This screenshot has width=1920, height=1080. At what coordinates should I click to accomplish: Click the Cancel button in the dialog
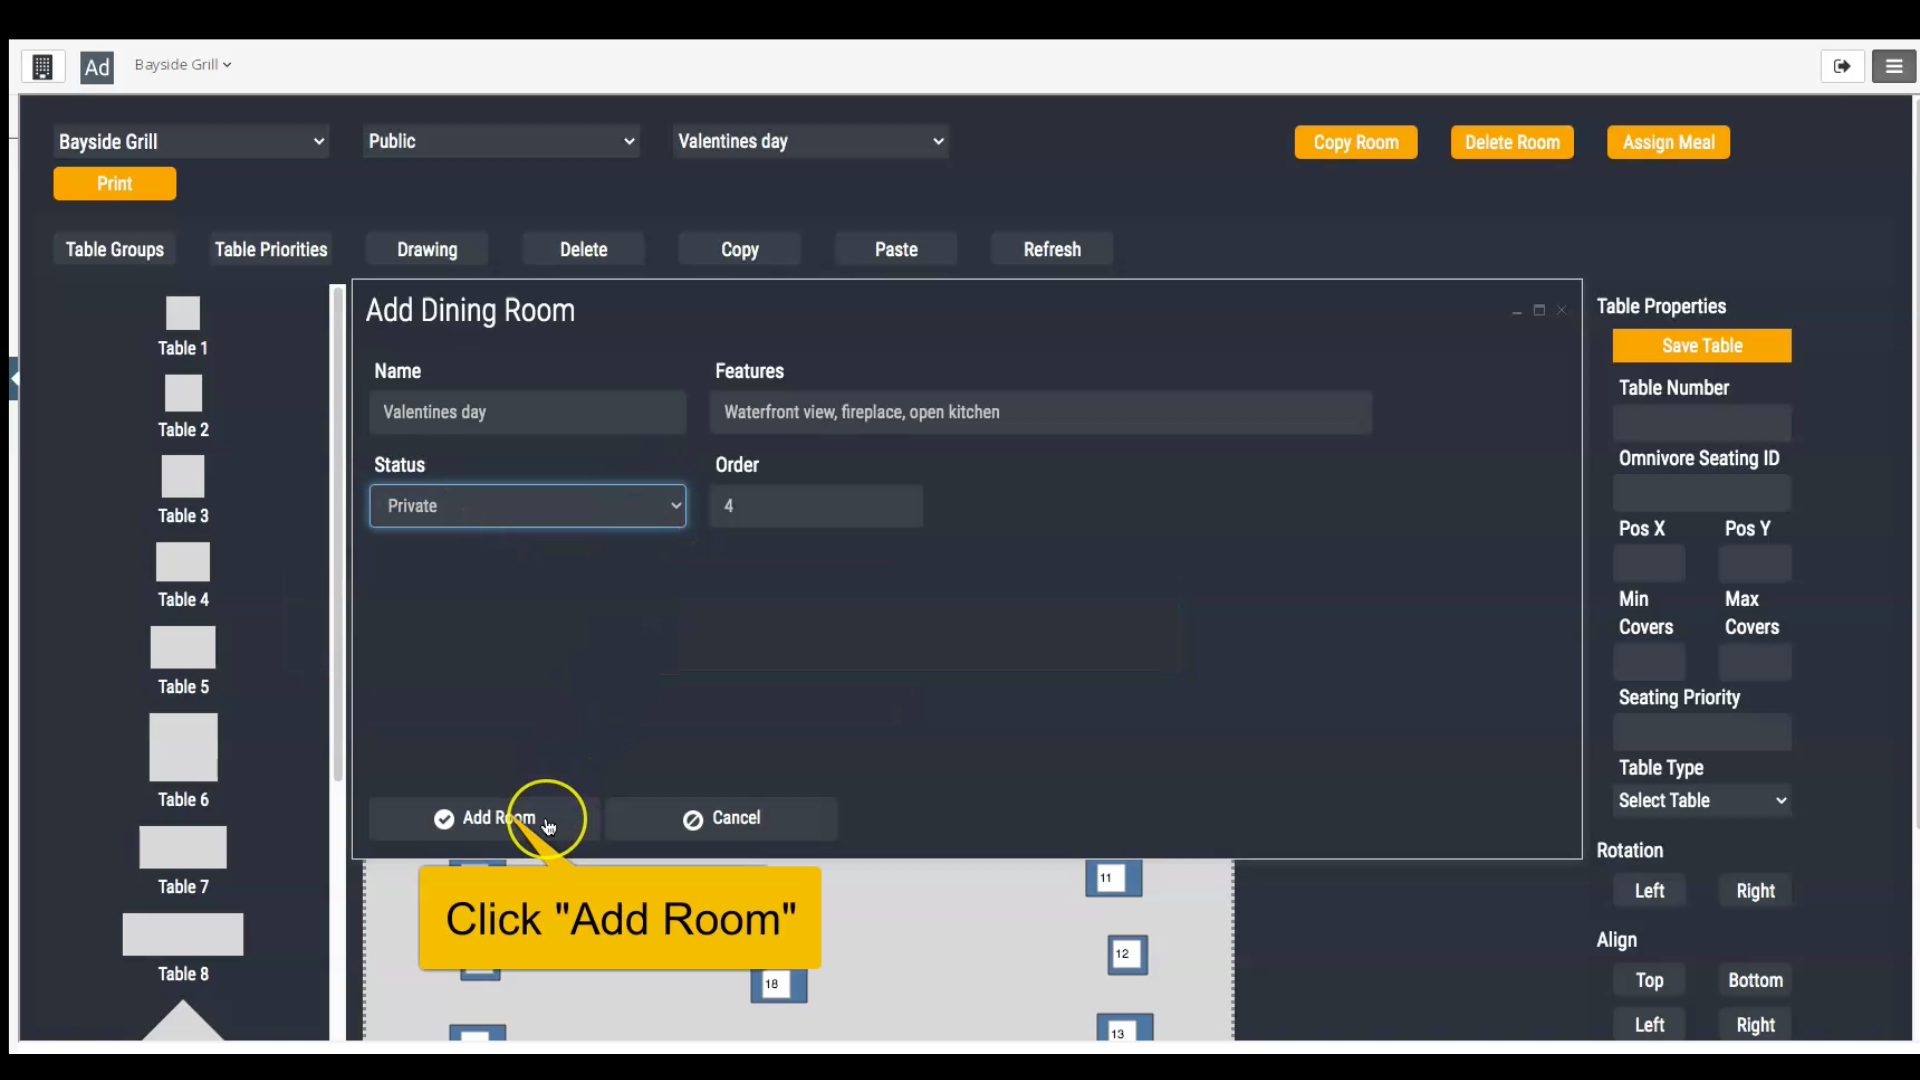click(721, 818)
